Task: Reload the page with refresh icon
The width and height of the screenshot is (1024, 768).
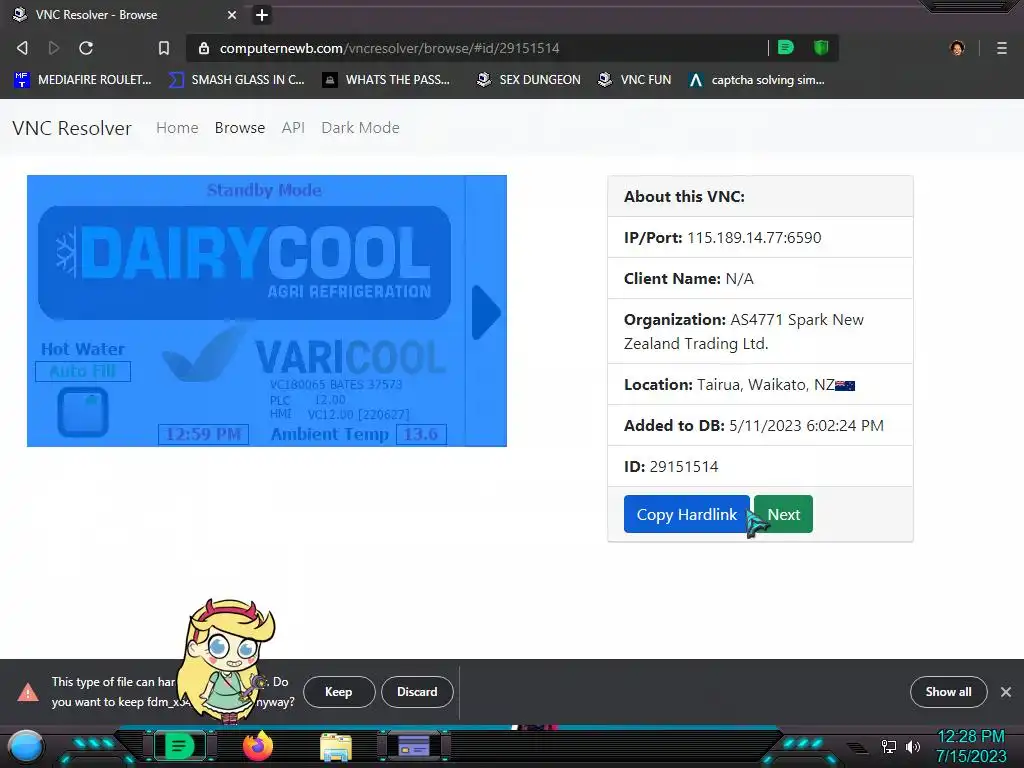Action: coord(86,48)
